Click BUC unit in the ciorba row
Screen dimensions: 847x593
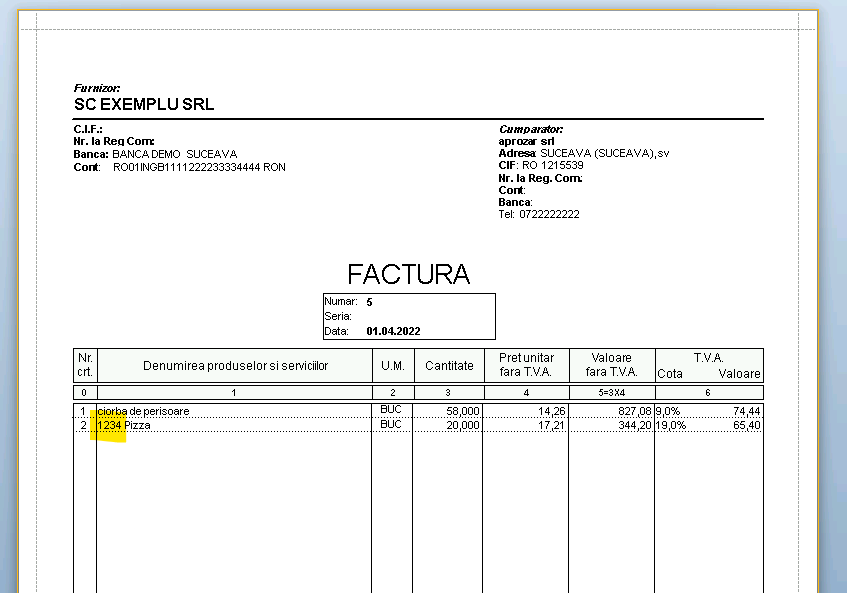(391, 410)
